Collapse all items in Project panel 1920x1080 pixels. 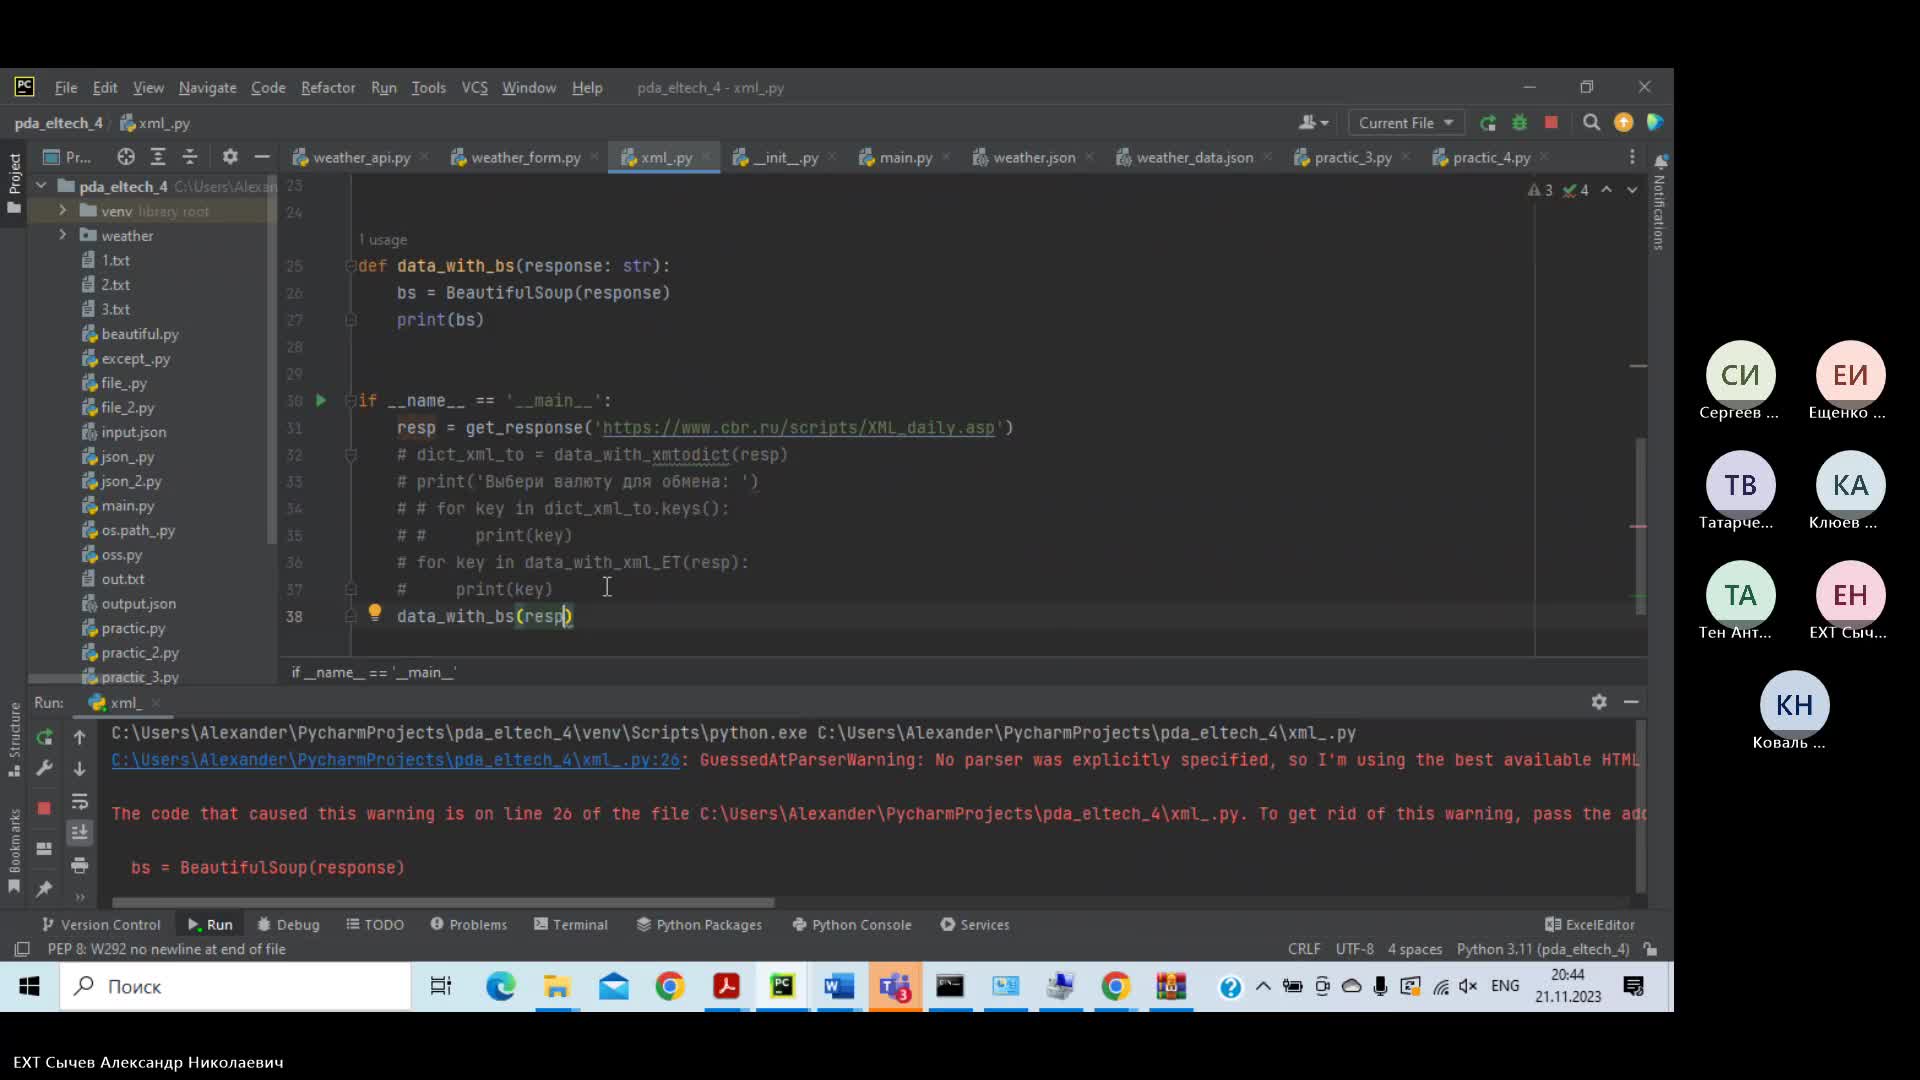(x=190, y=157)
